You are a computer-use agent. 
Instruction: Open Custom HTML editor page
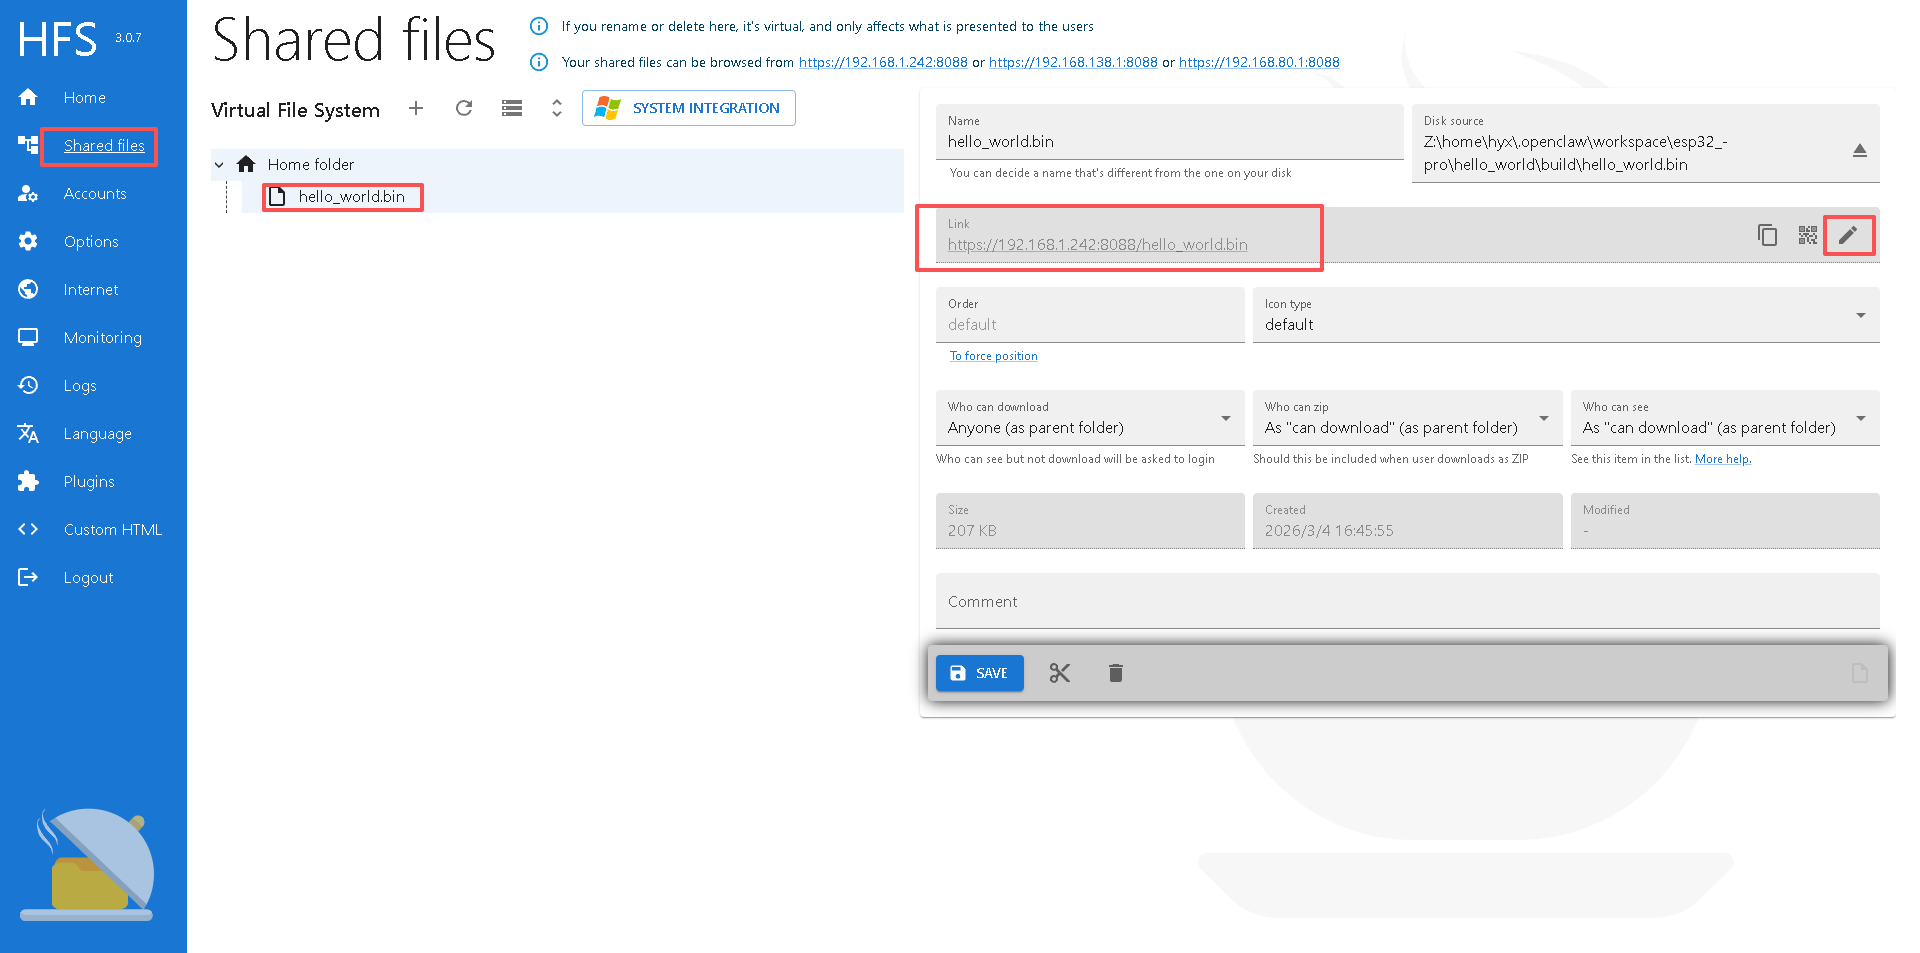(x=112, y=529)
